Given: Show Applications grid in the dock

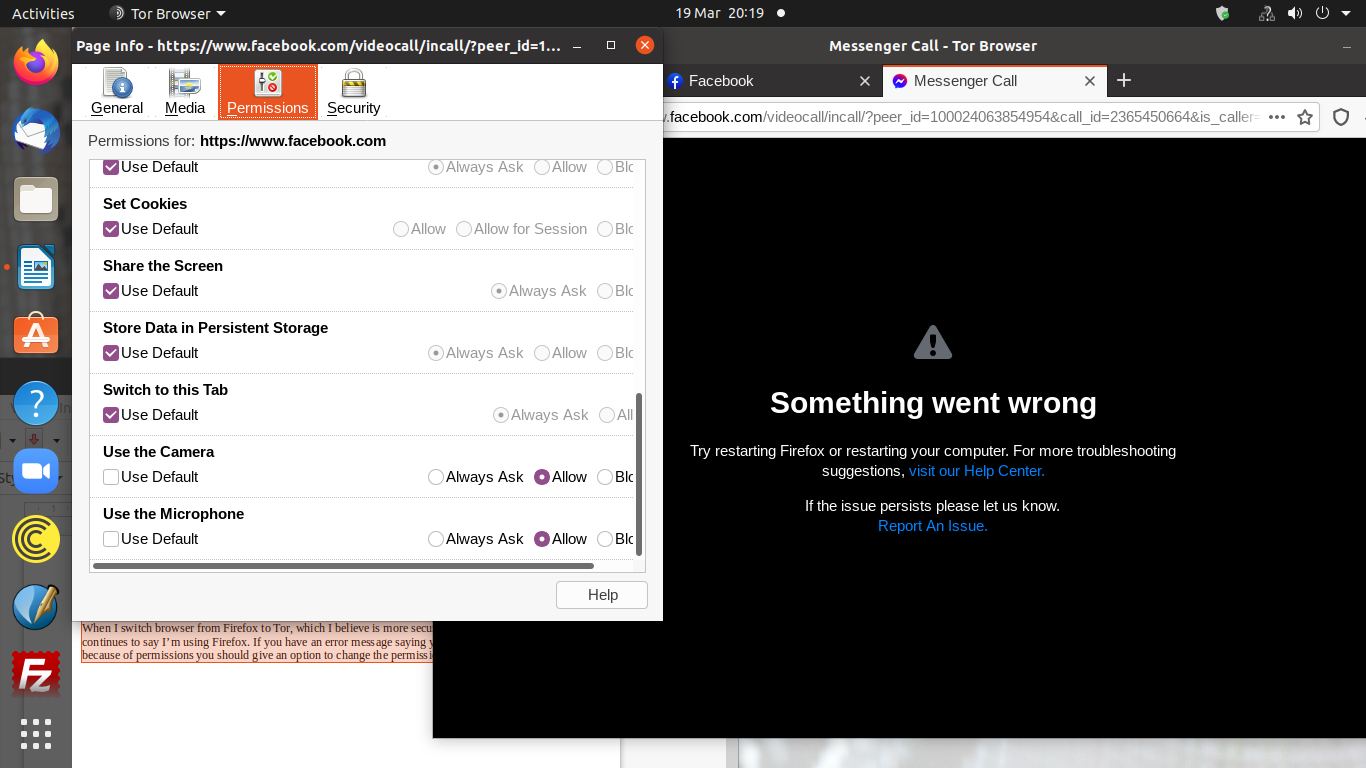Looking at the screenshot, I should tap(36, 734).
